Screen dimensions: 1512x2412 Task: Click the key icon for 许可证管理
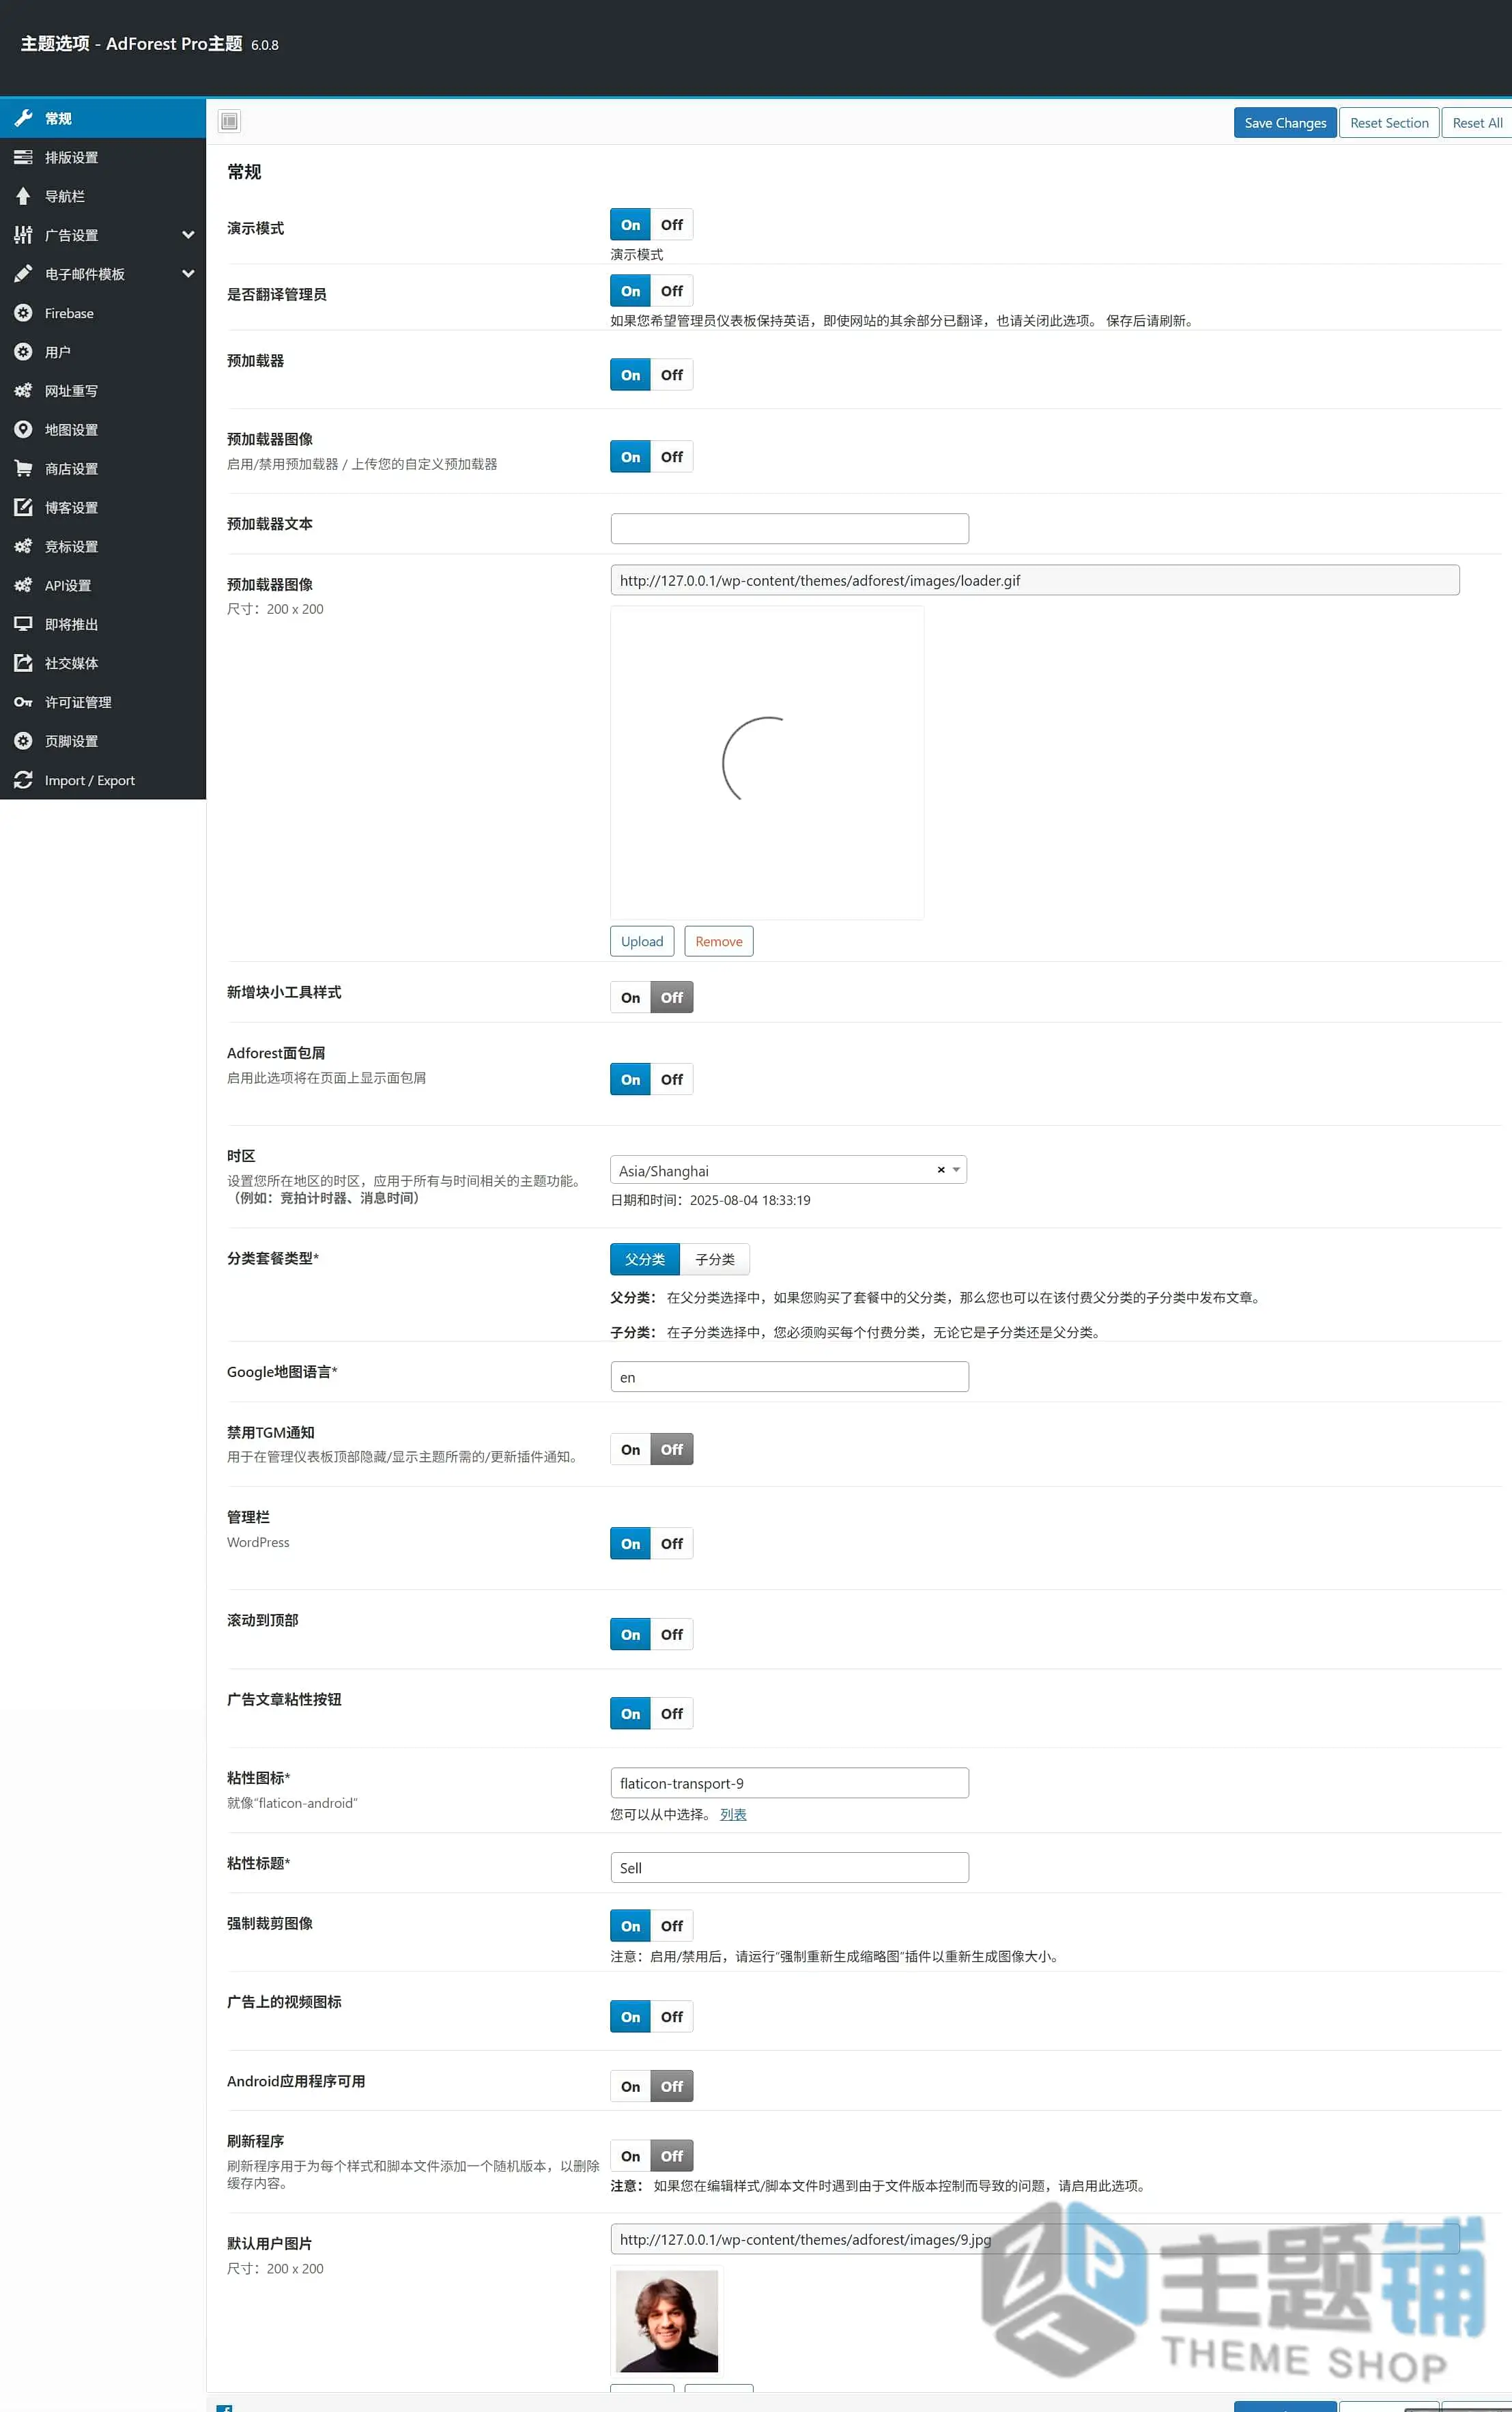point(23,702)
